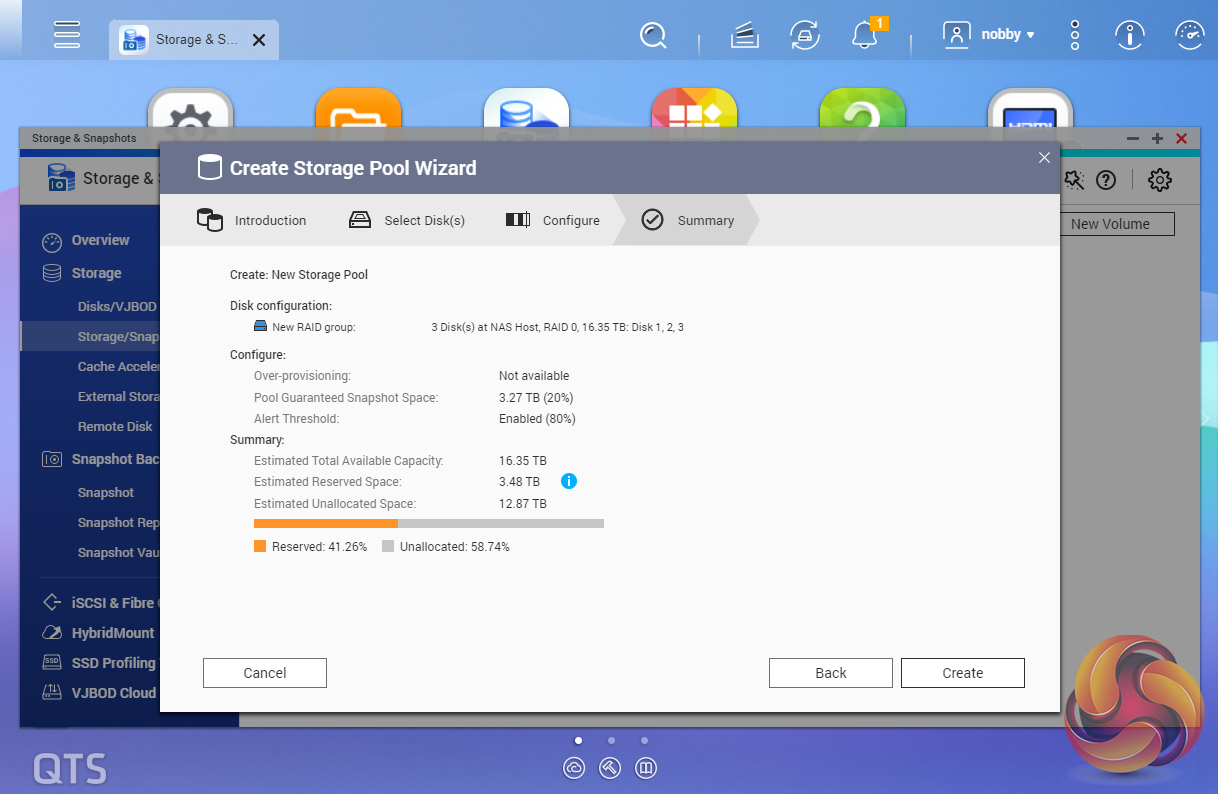Click the search magnifier icon in top bar
Image resolution: width=1218 pixels, height=794 pixels.
coord(653,36)
